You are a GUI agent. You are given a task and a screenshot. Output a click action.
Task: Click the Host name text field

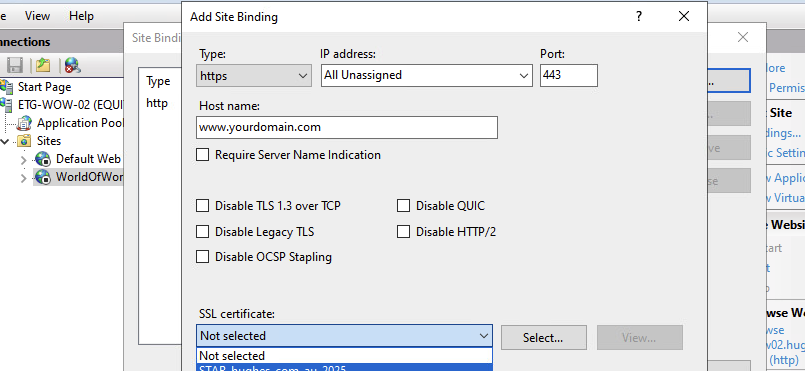(347, 127)
